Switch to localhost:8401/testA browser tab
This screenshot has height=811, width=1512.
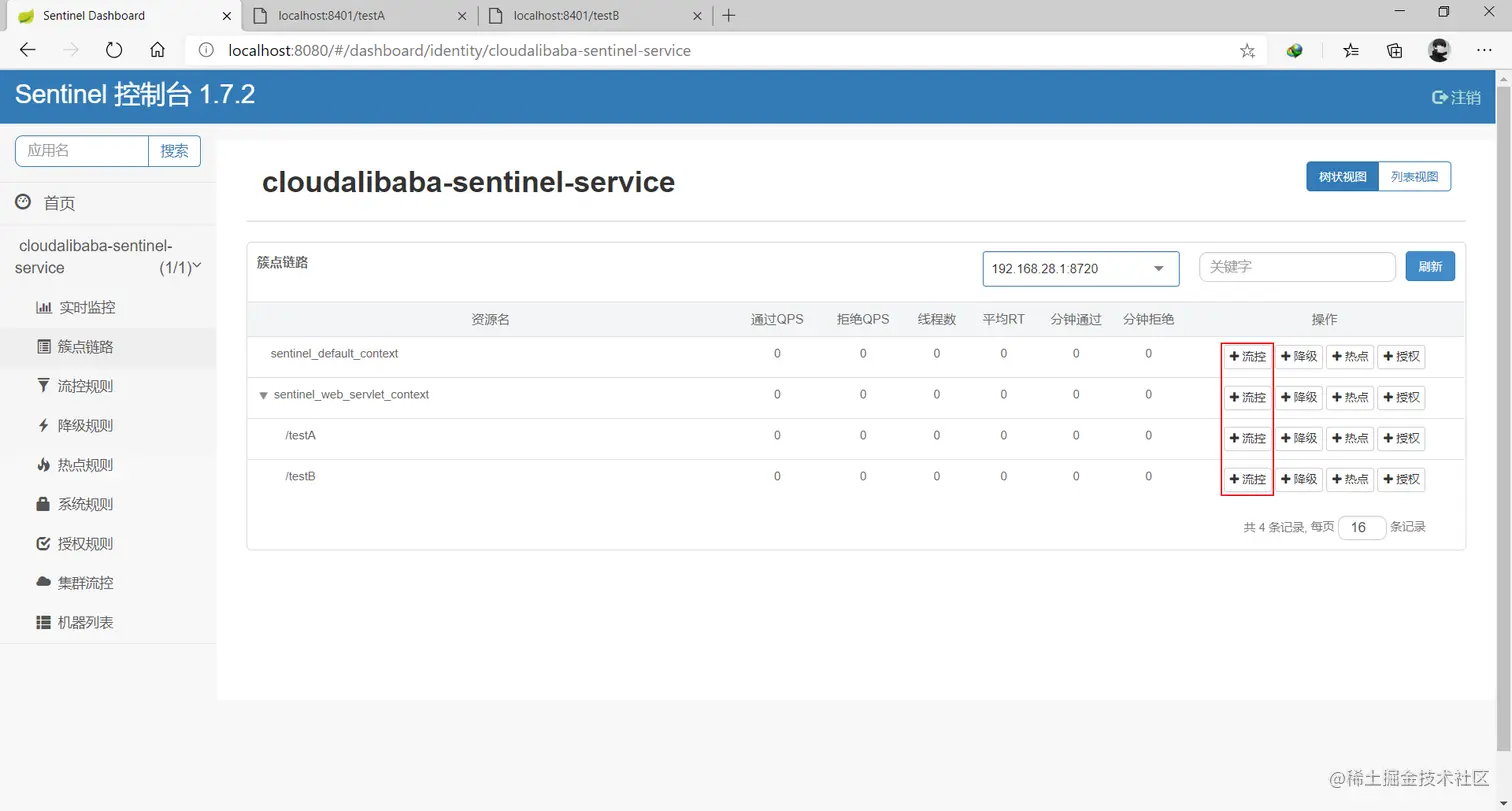pos(360,15)
